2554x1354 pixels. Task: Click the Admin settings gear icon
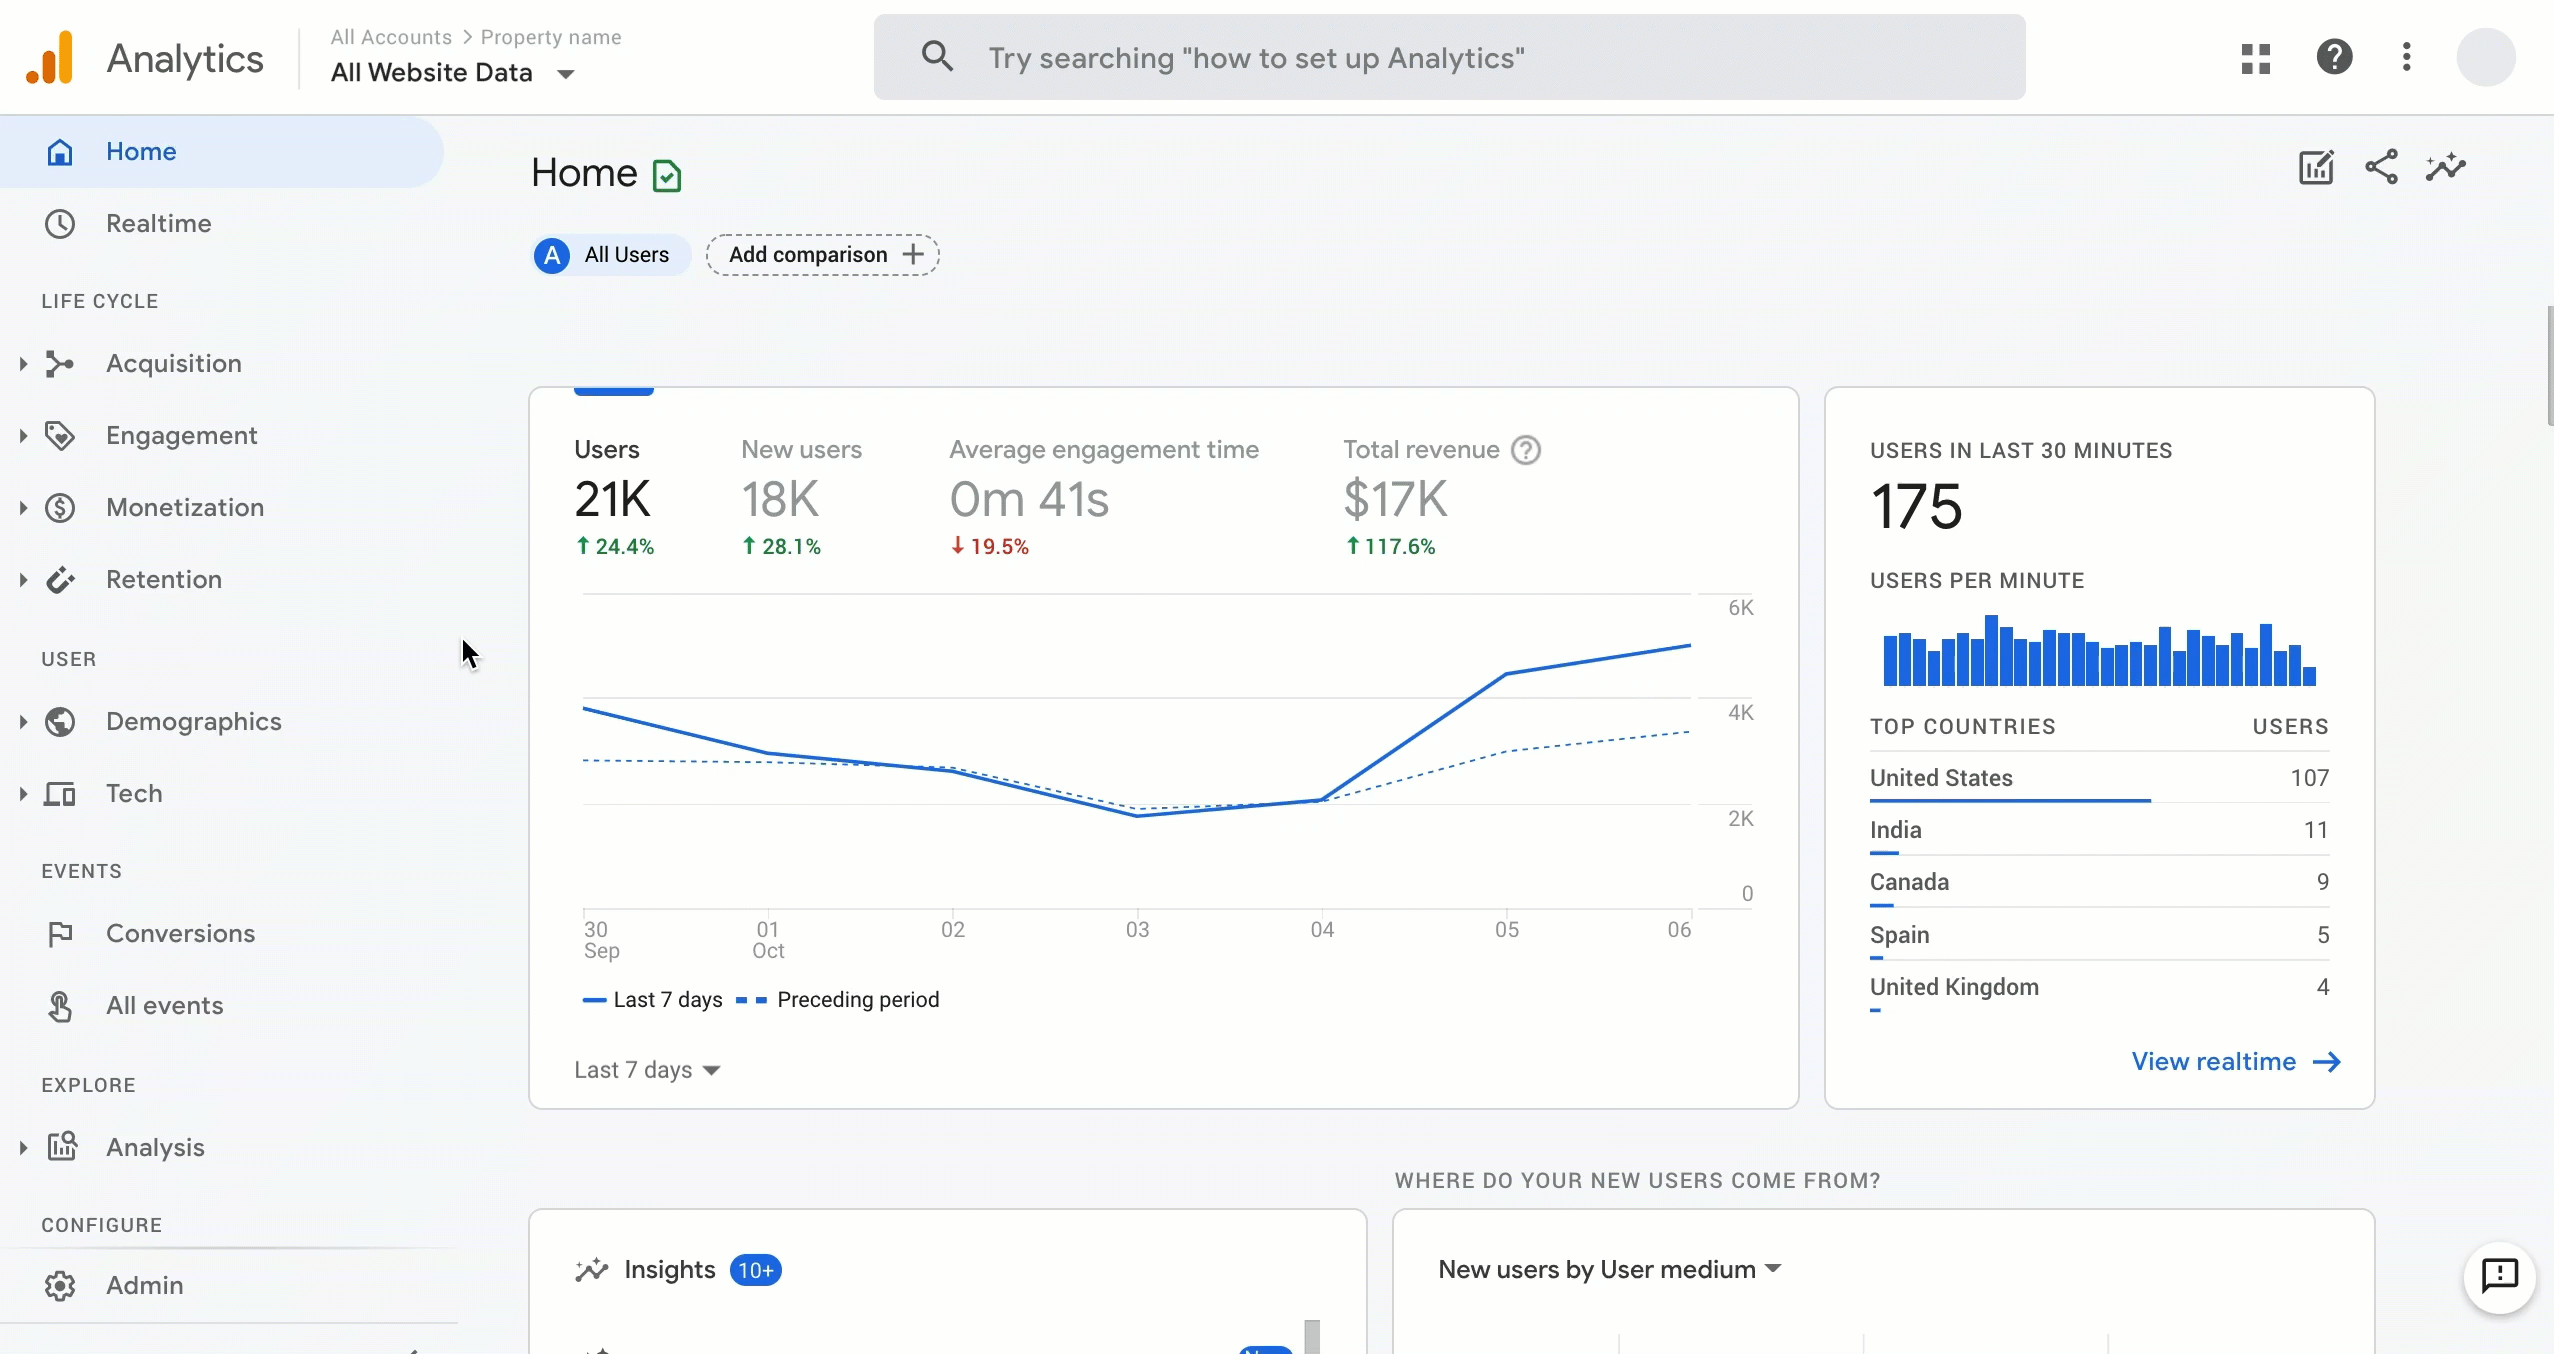tap(59, 1285)
